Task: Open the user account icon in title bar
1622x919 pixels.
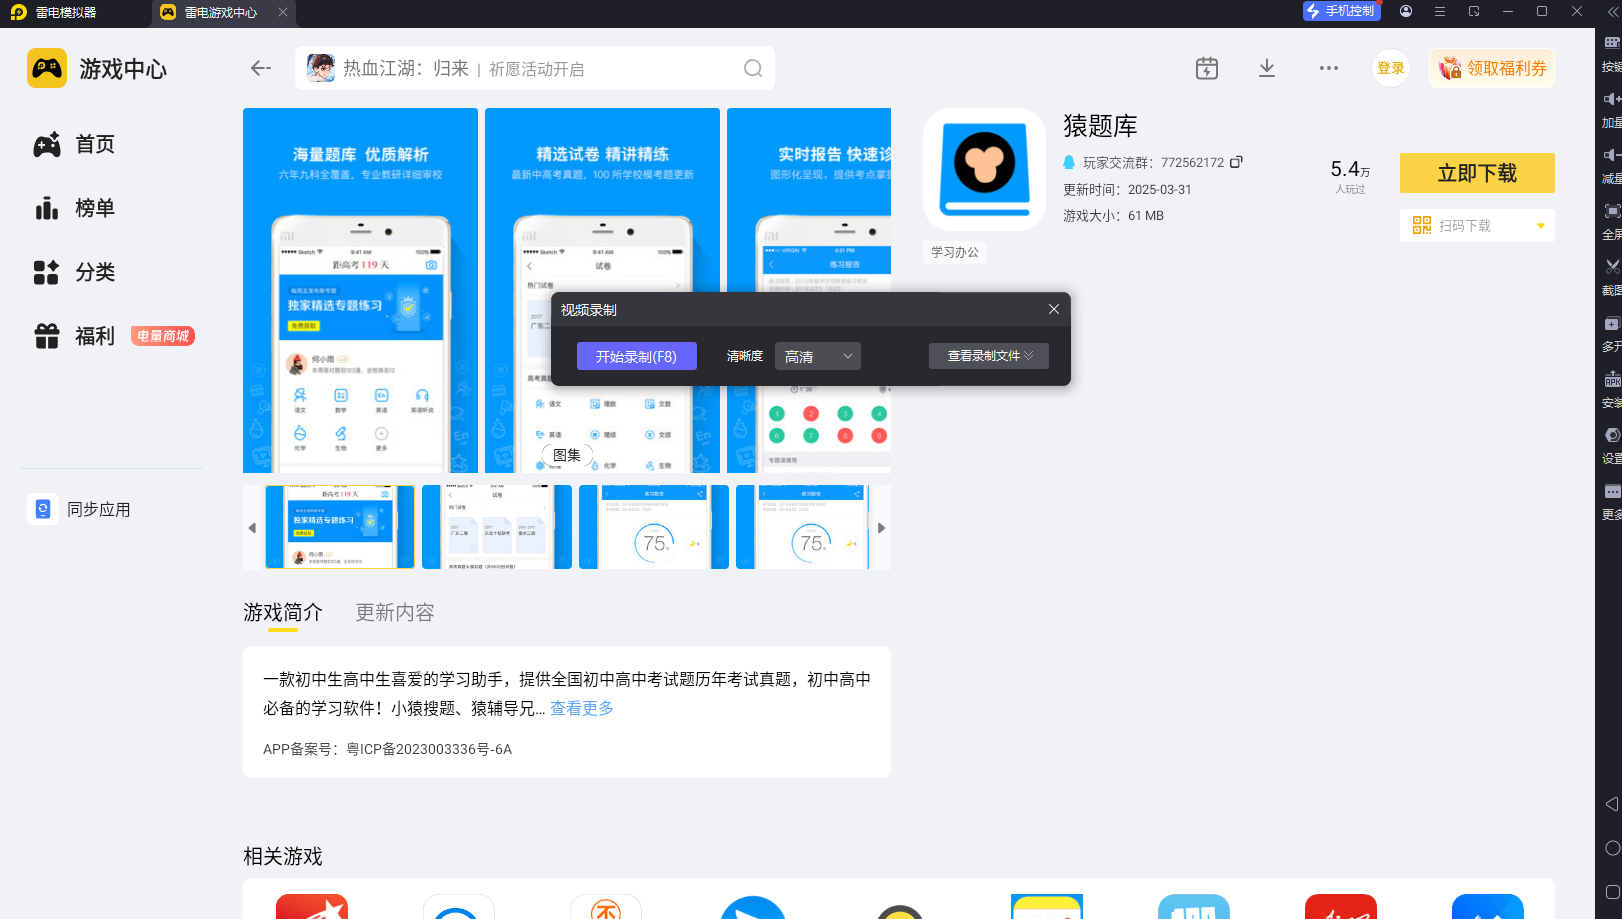Action: 1406,11
